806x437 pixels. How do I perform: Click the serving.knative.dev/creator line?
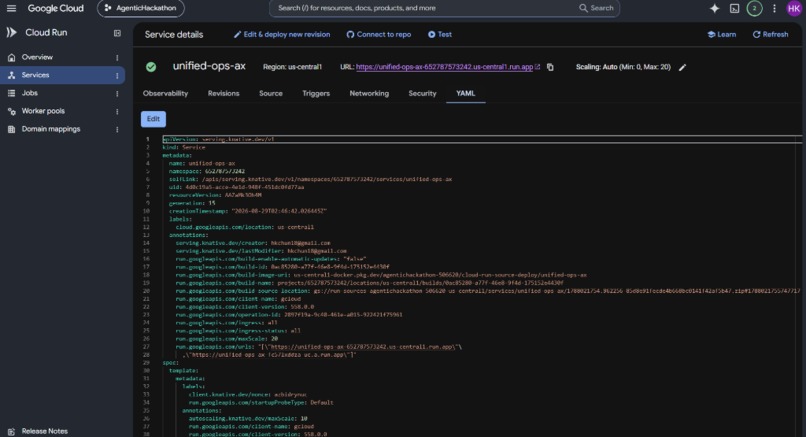[253, 243]
